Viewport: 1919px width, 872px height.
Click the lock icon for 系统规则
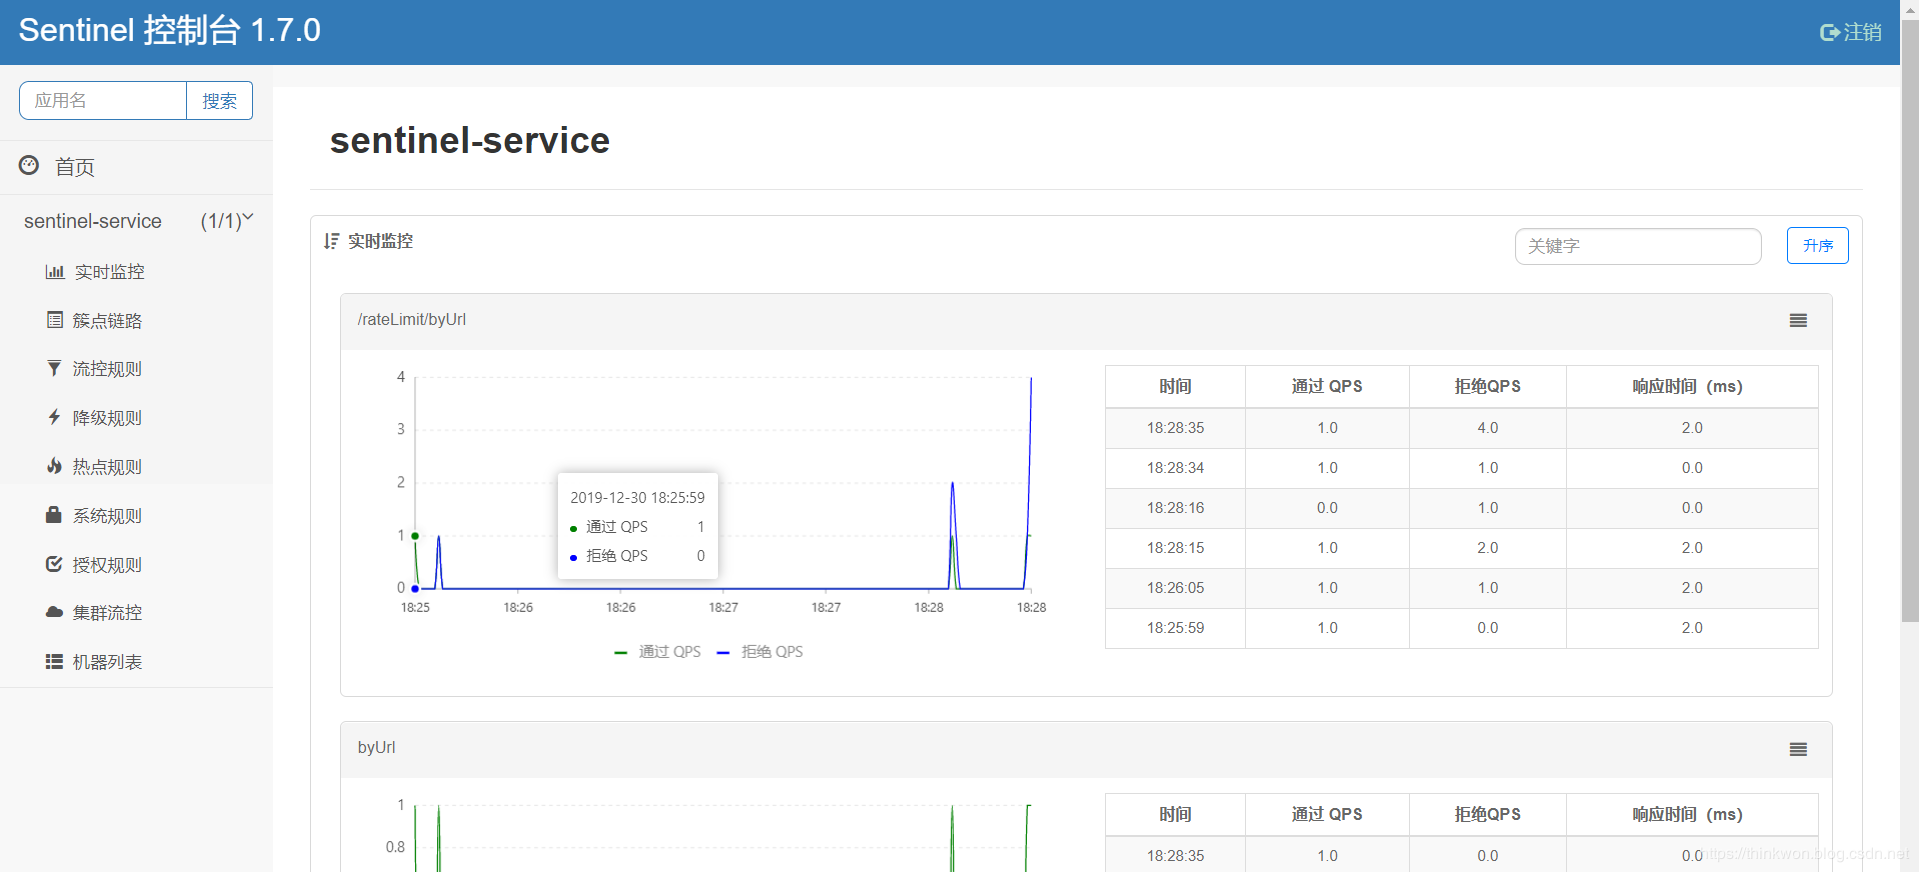coord(54,515)
